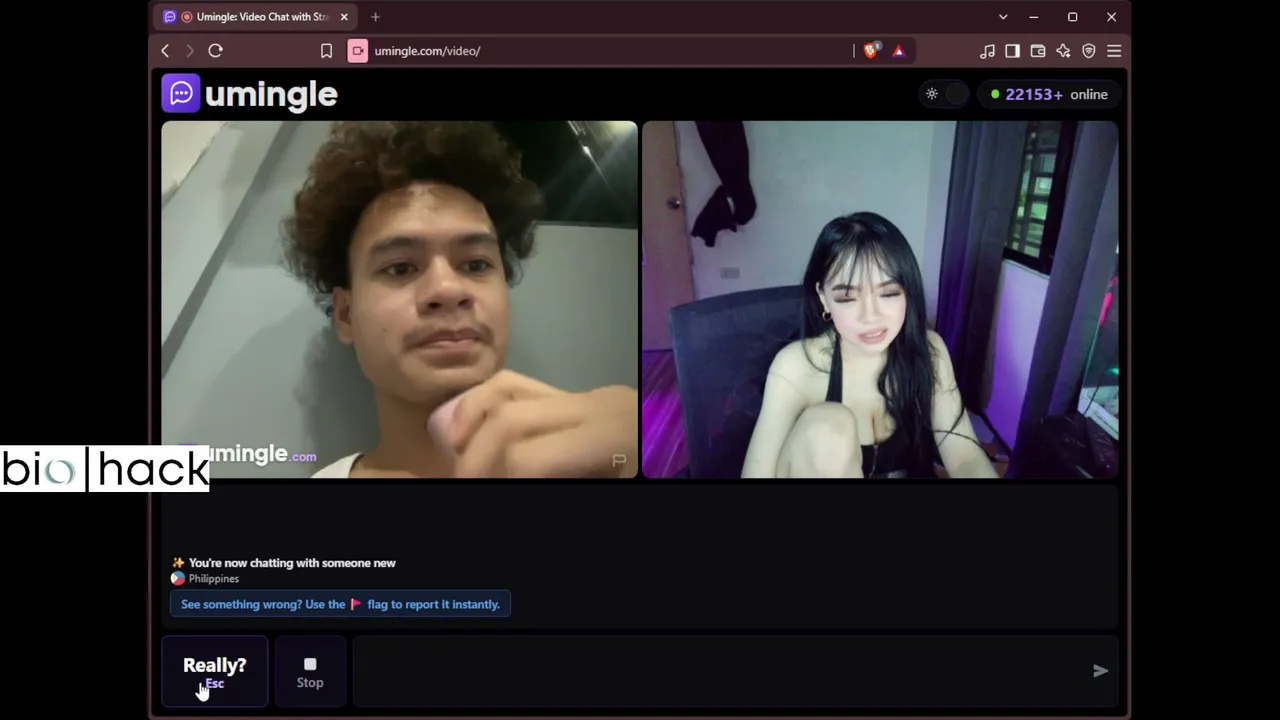Image resolution: width=1280 pixels, height=720 pixels.
Task: Click the flag report icon on left video
Action: click(x=619, y=460)
